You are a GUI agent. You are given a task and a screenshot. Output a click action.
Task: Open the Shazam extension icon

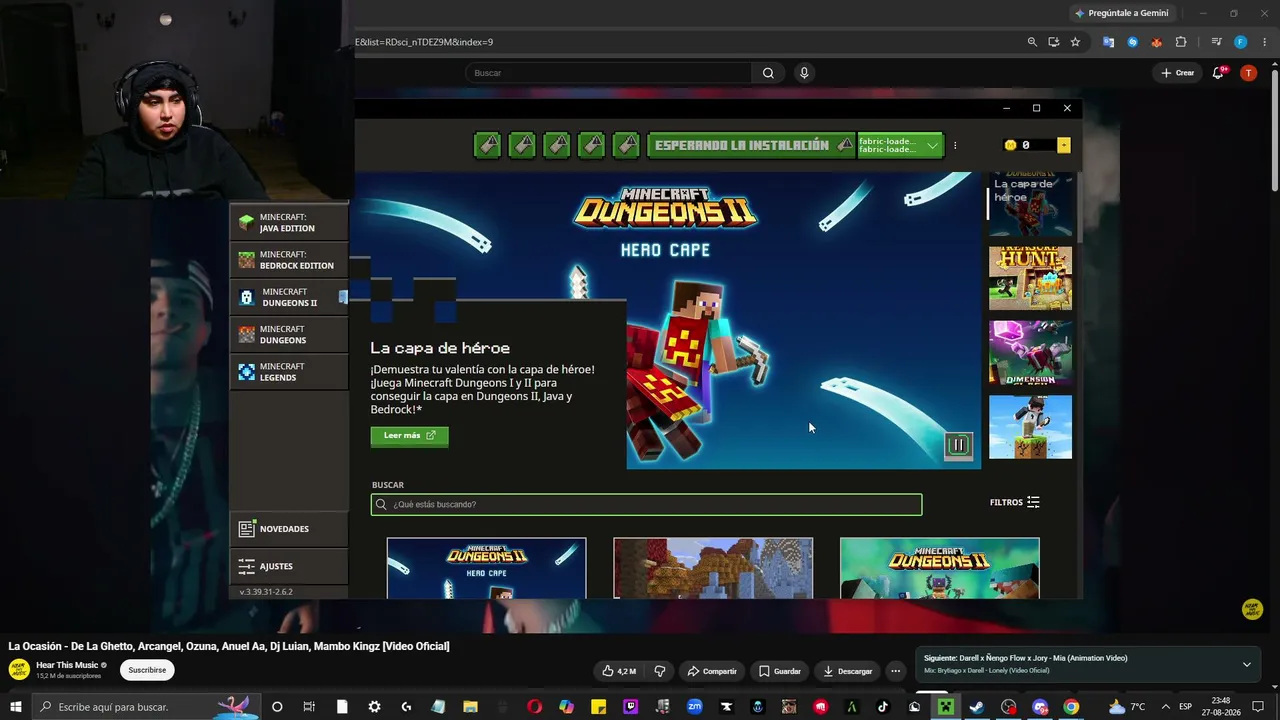point(1132,42)
